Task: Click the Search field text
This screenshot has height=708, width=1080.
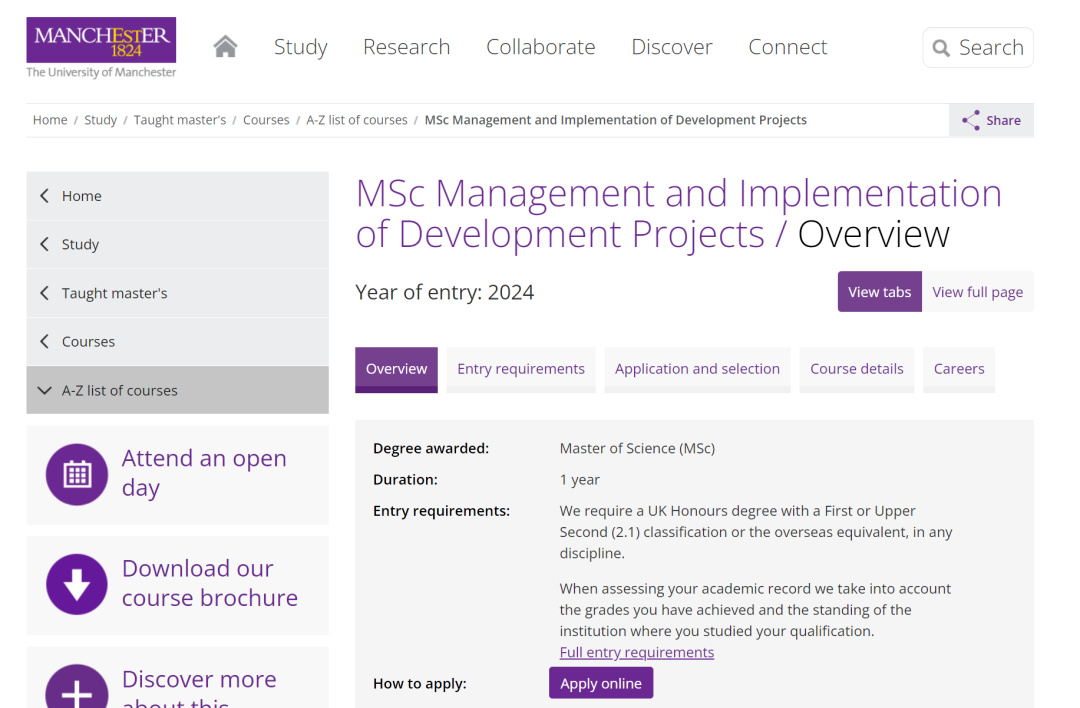Action: [991, 48]
